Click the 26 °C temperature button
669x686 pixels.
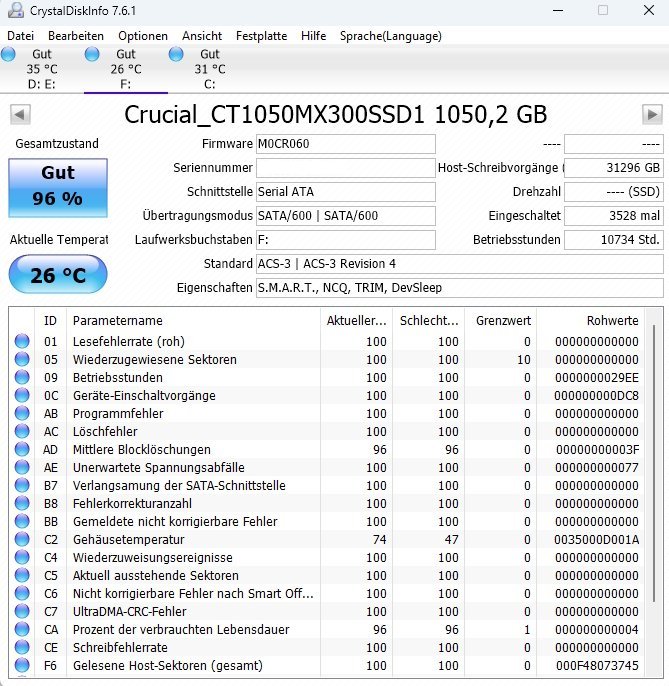click(58, 274)
